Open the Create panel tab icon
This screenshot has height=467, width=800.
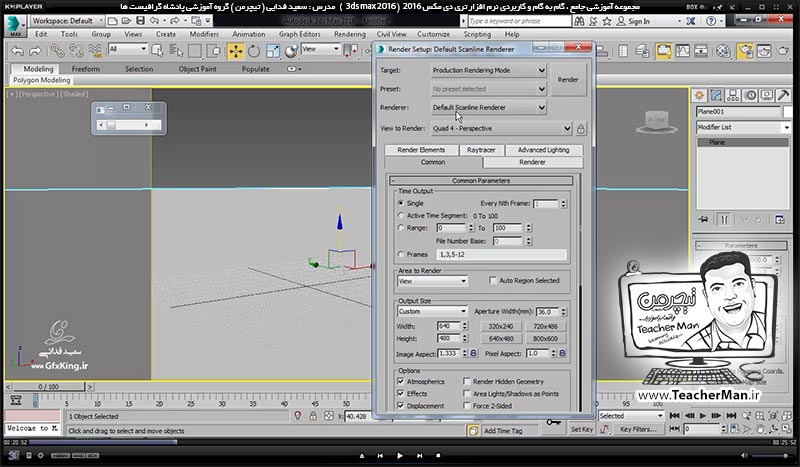699,95
